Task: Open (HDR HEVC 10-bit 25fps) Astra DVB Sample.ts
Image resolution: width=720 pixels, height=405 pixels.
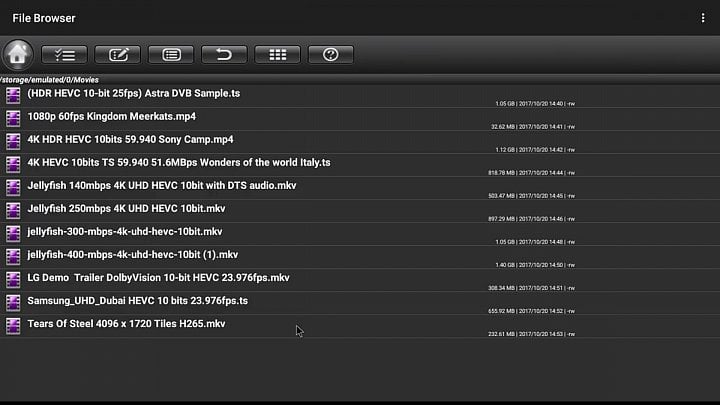Action: 134,93
